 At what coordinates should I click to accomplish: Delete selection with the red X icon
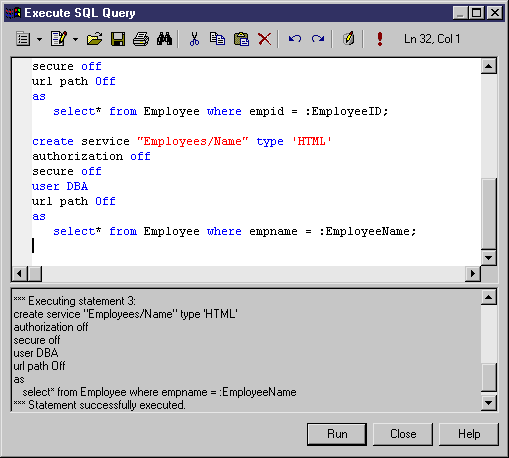(265, 39)
